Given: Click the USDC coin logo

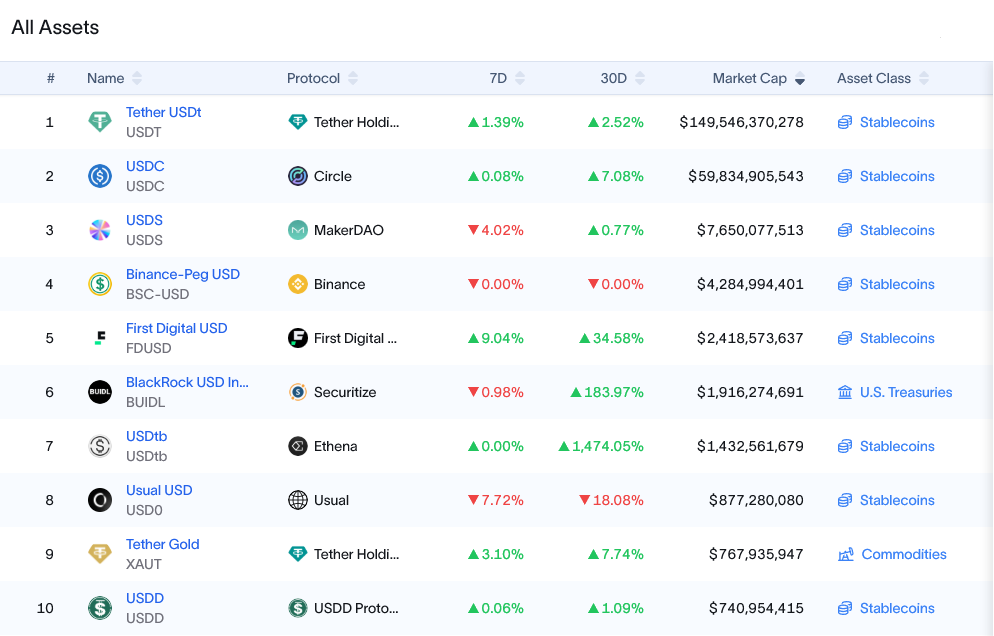Looking at the screenshot, I should pos(99,176).
